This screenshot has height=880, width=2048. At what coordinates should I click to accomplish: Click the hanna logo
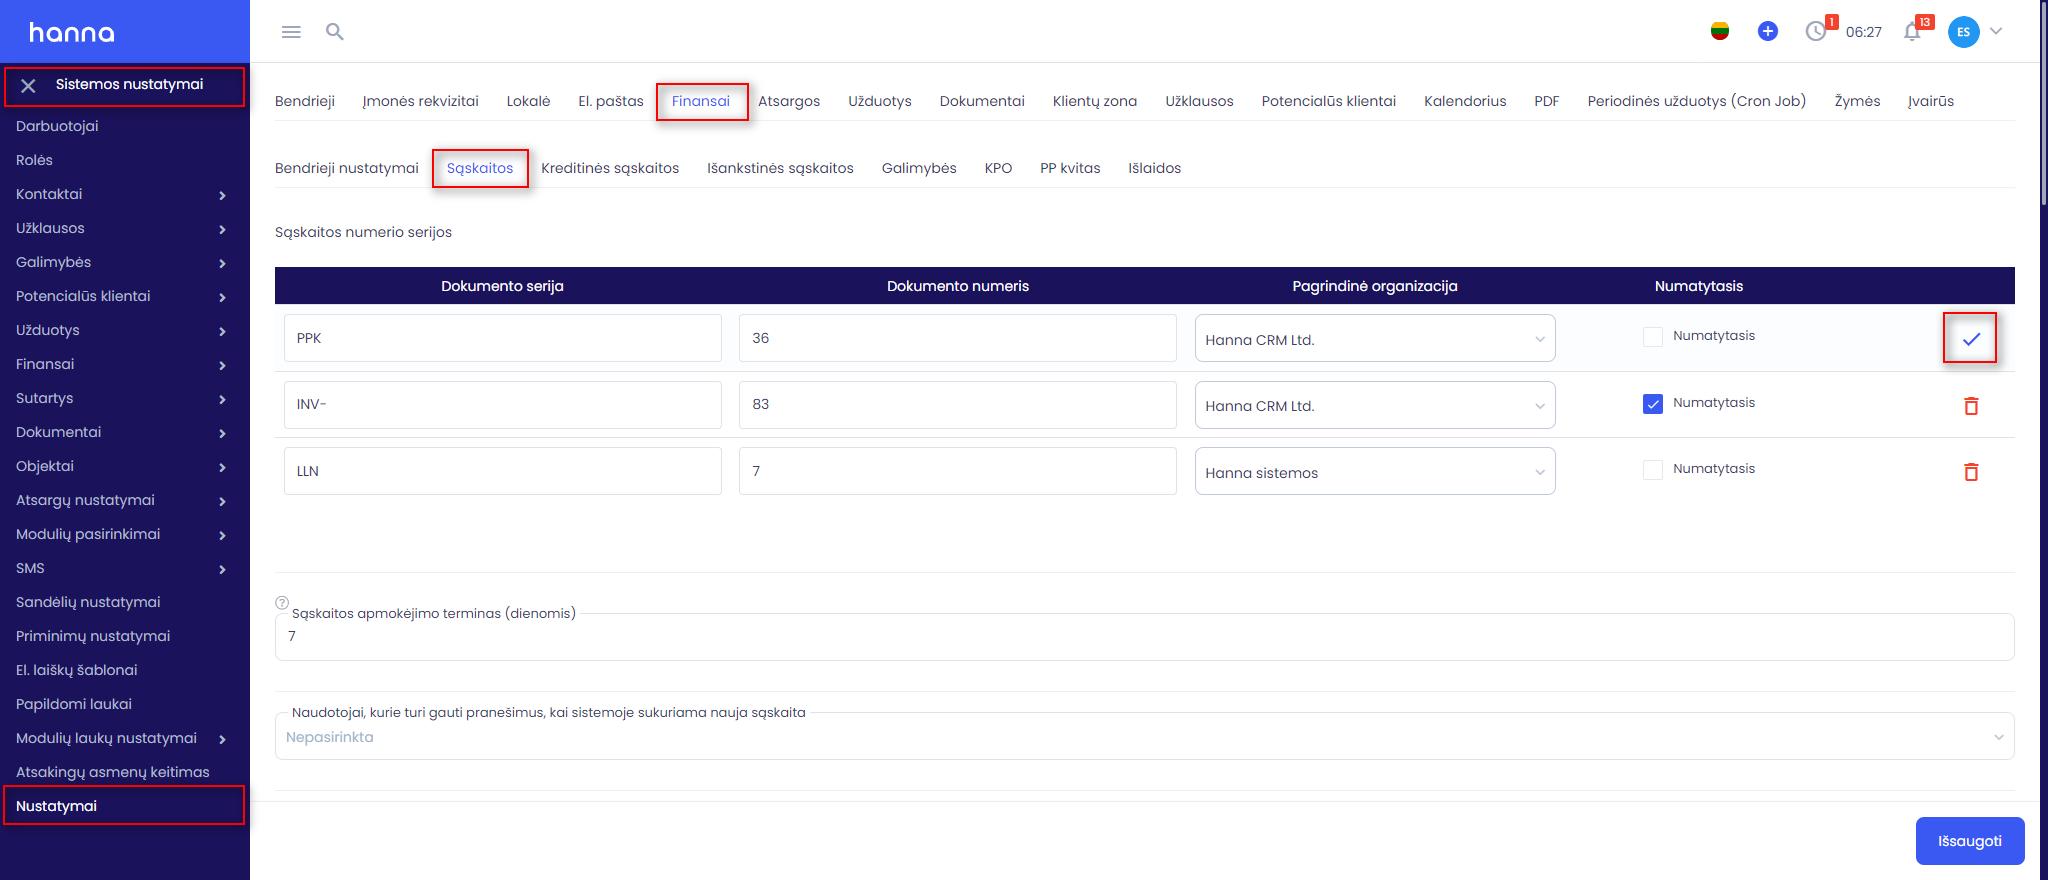(72, 32)
